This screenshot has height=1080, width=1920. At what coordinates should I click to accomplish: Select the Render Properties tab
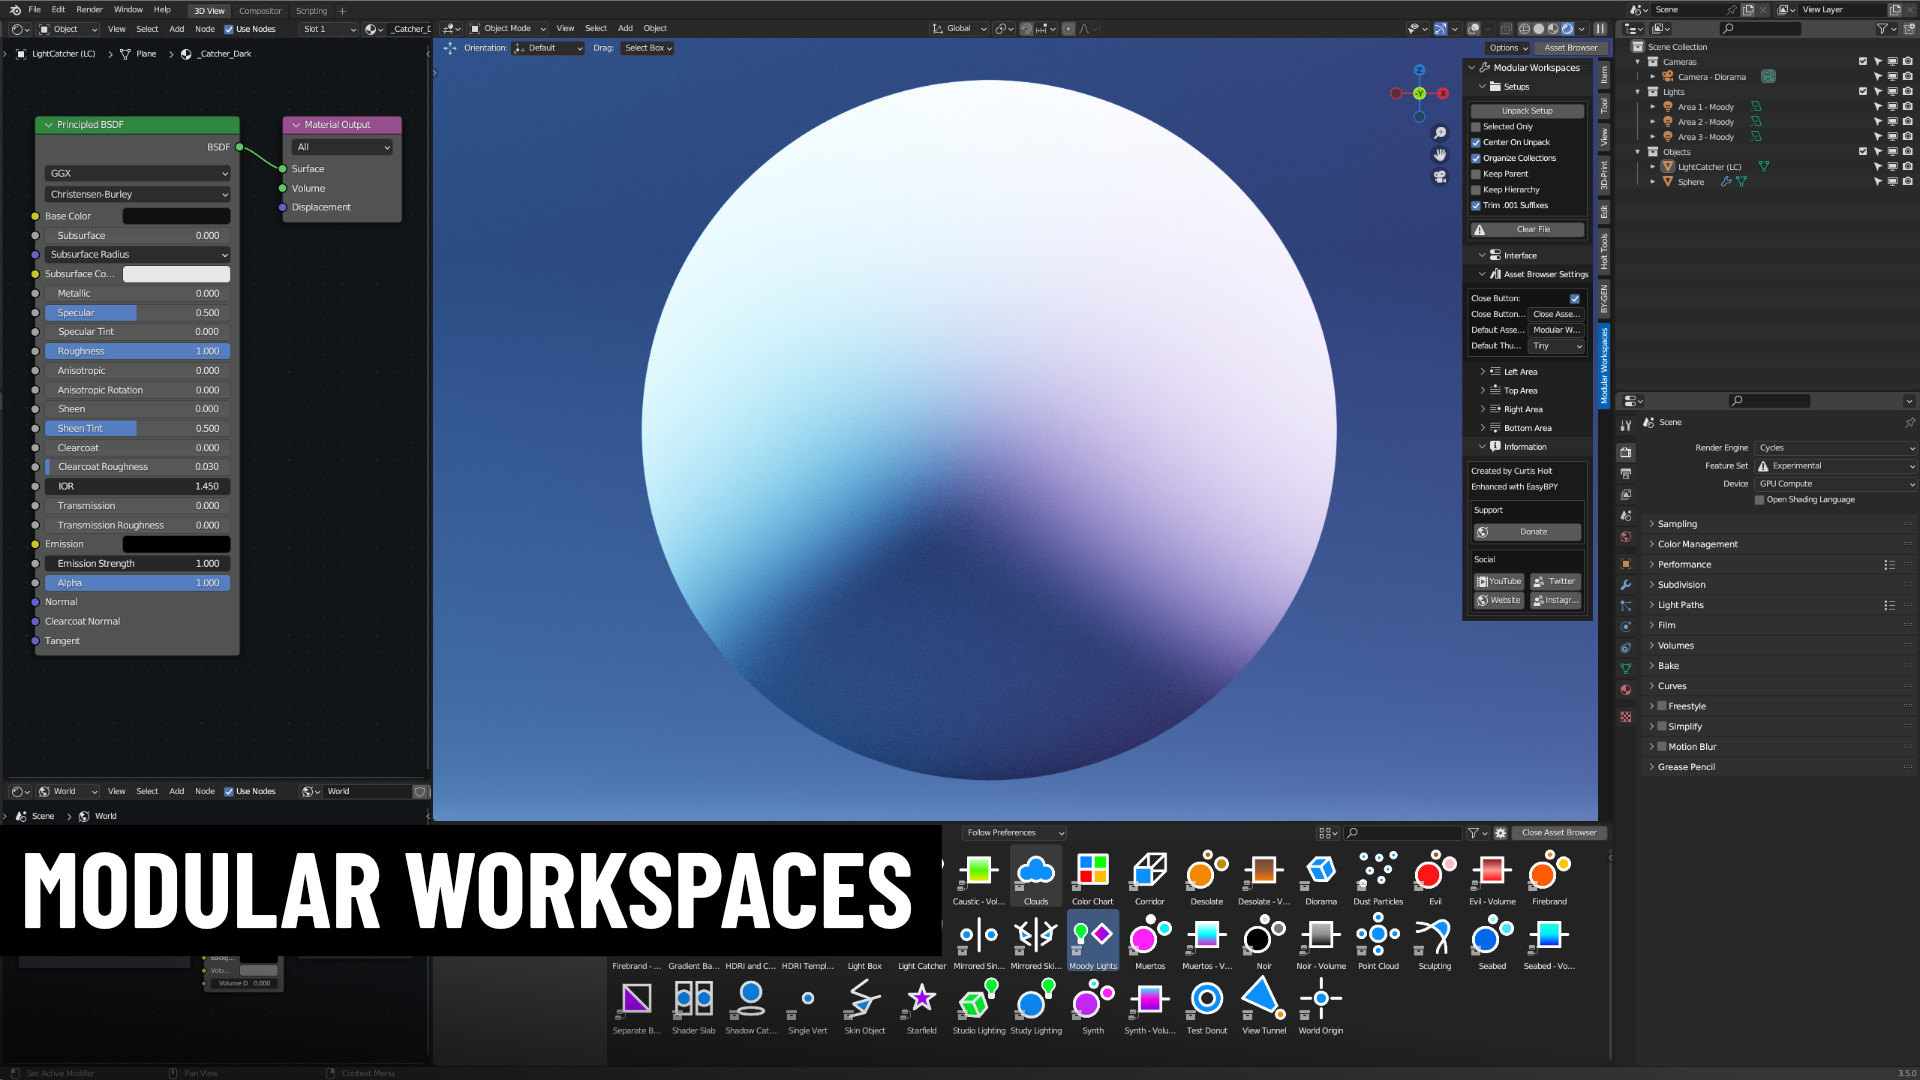(x=1626, y=451)
